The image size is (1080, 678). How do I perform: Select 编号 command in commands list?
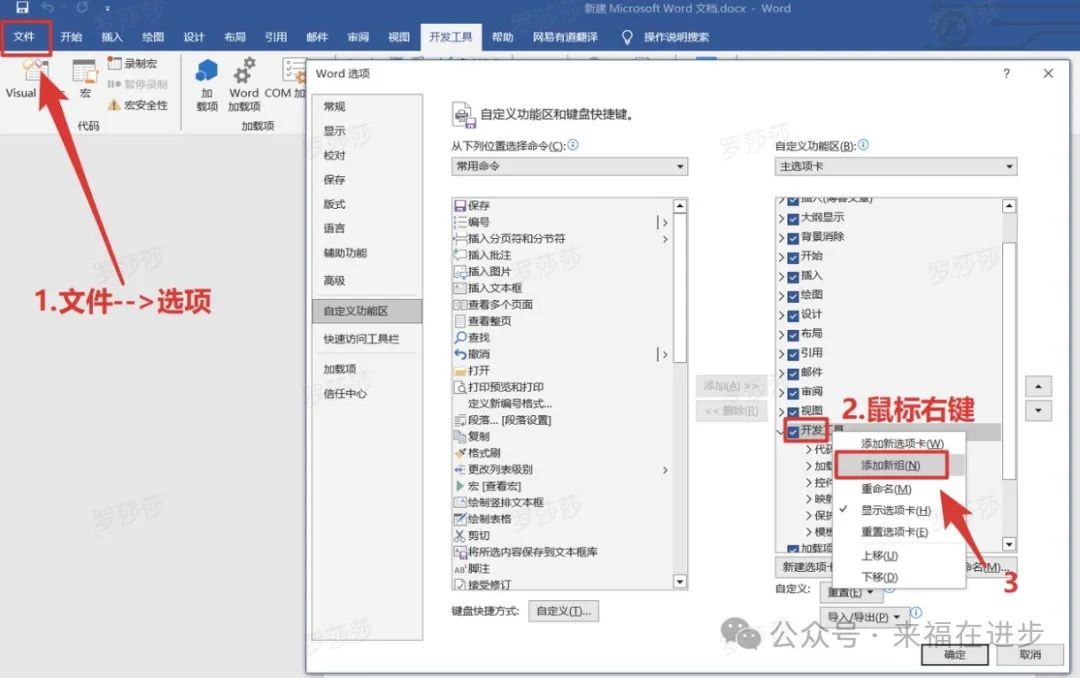pyautogui.click(x=472, y=222)
